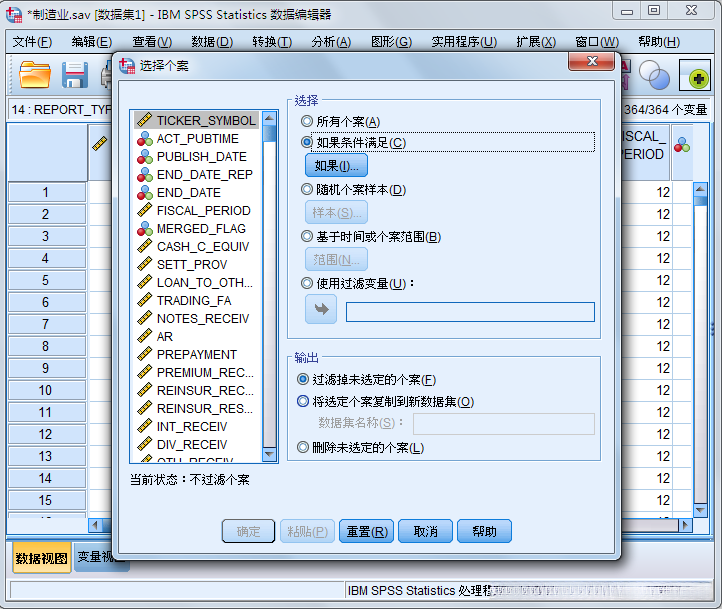This screenshot has height=609, width=722.
Task: Click the Save disk icon in toolbar
Action: coord(75,75)
